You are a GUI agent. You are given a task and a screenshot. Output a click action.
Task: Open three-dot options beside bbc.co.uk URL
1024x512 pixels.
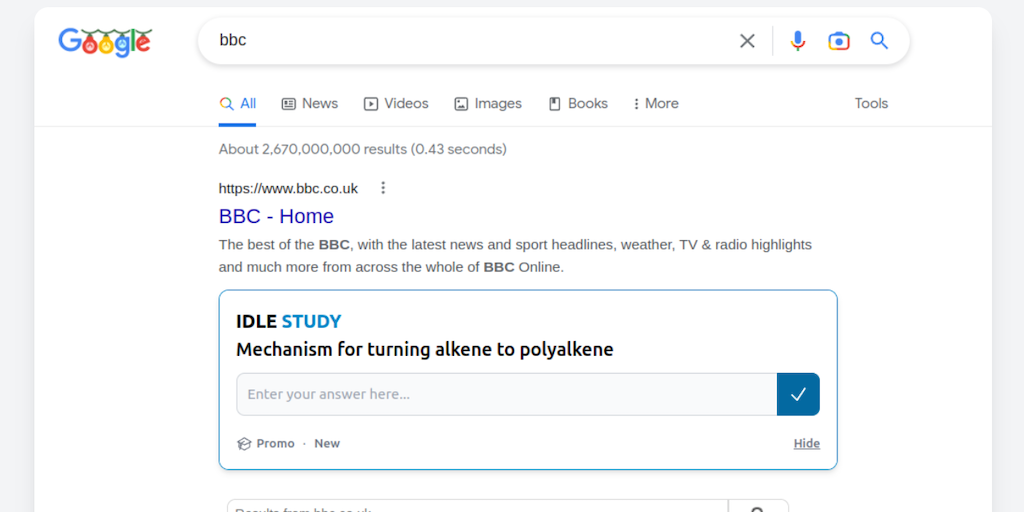click(x=382, y=188)
